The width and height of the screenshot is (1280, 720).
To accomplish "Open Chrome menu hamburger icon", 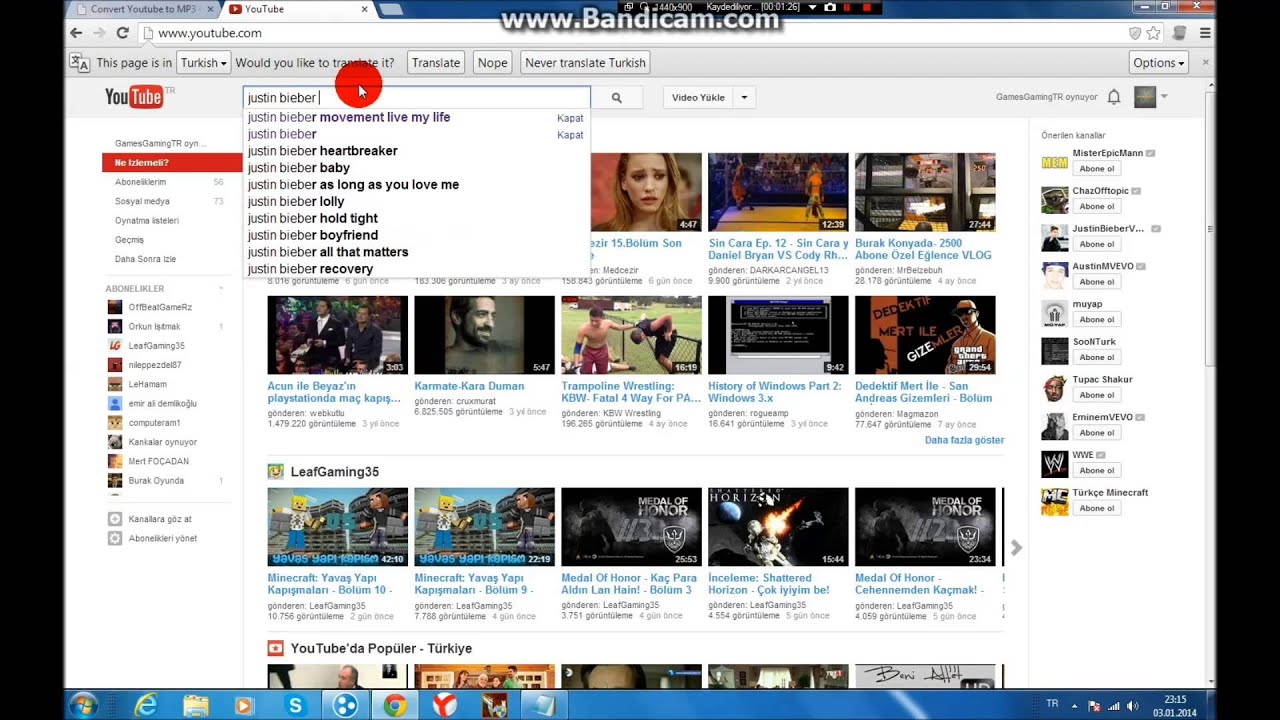I will (1206, 33).
